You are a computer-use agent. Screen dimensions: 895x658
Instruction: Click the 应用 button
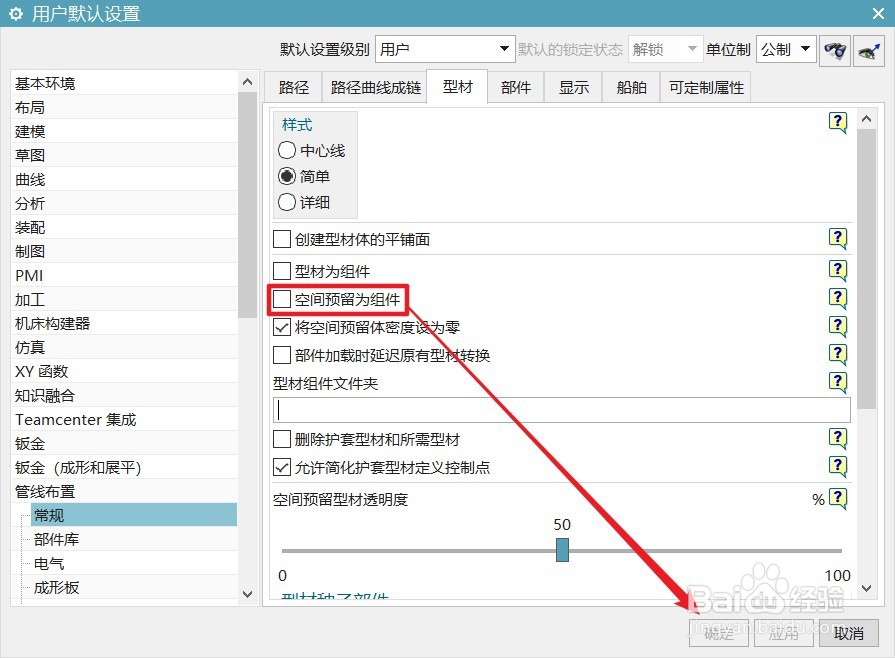click(784, 633)
